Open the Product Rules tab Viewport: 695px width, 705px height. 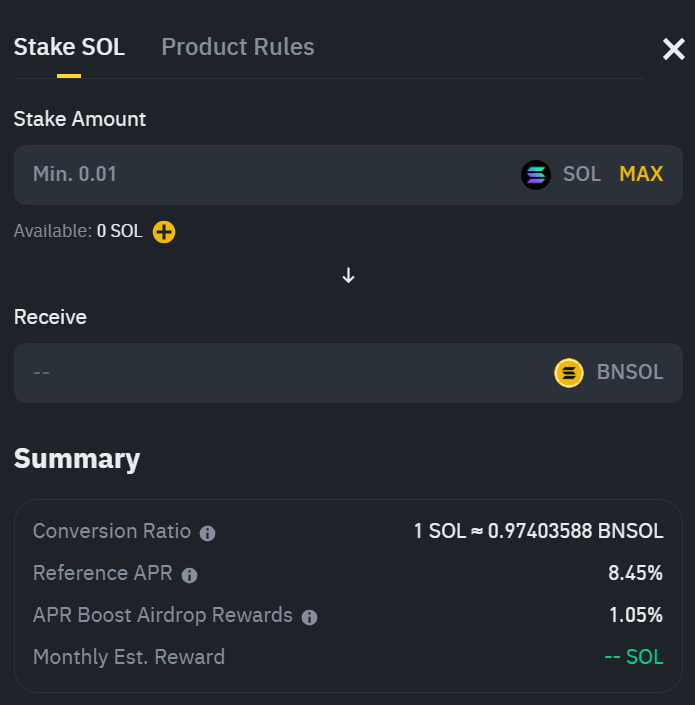(238, 47)
